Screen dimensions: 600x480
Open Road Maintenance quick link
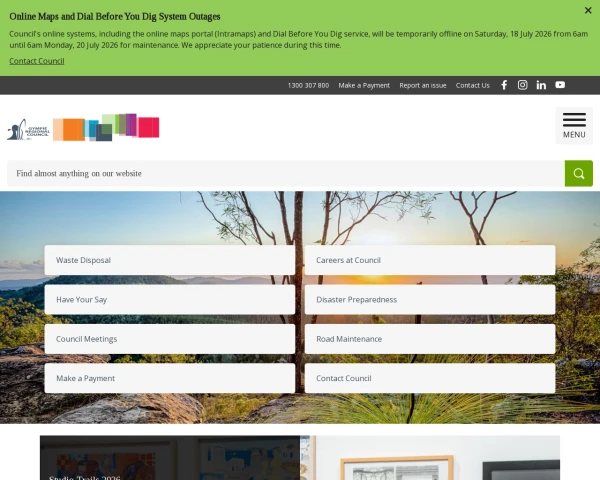[430, 339]
